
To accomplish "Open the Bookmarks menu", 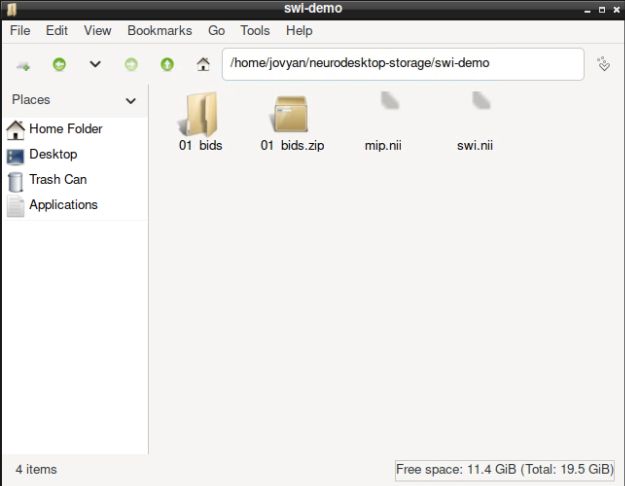I will point(159,31).
